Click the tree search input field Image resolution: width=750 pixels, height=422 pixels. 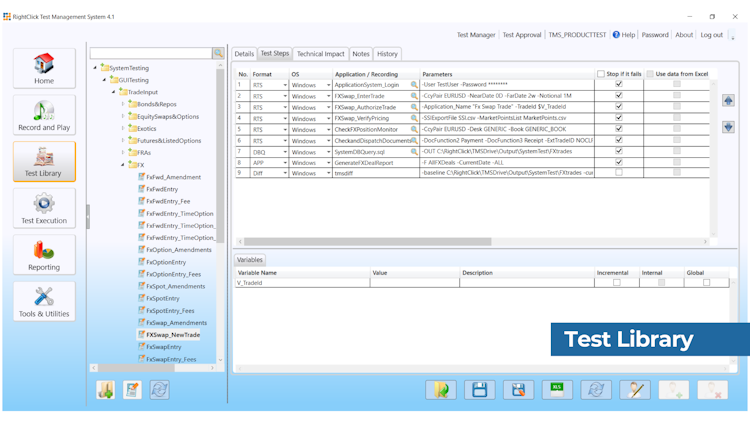[151, 53]
